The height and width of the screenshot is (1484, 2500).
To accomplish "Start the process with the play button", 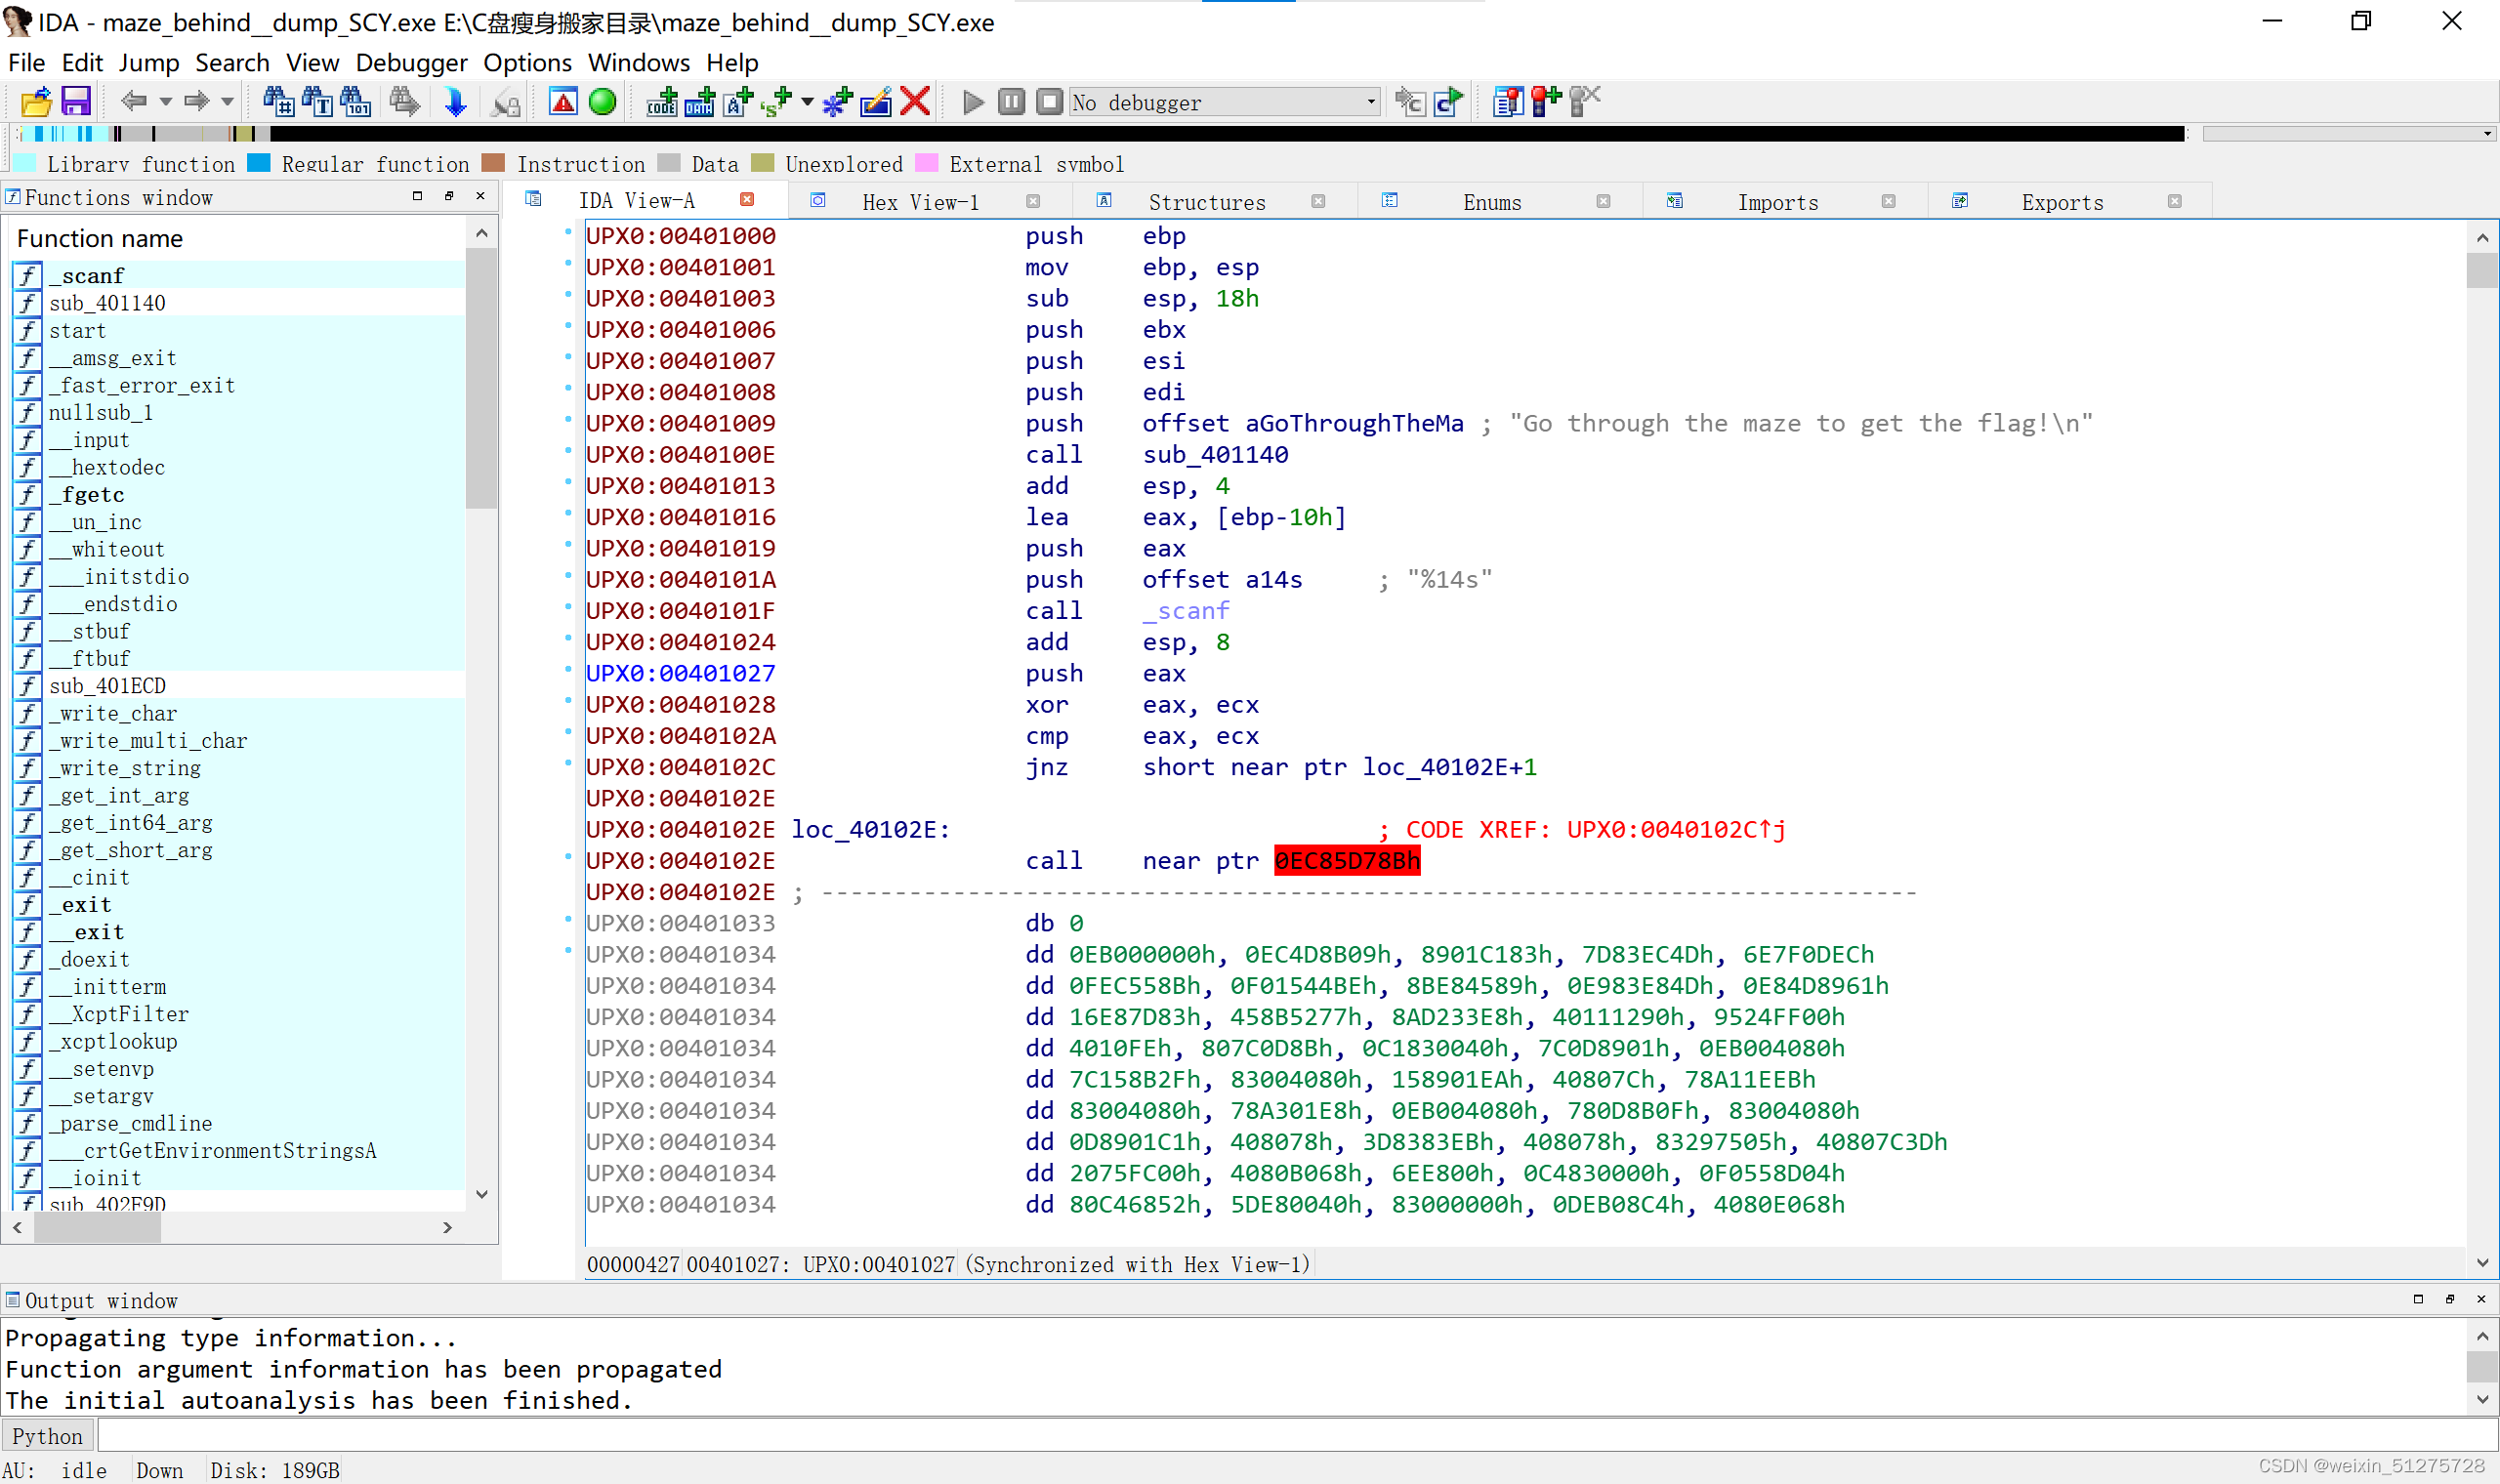I will click(x=972, y=101).
